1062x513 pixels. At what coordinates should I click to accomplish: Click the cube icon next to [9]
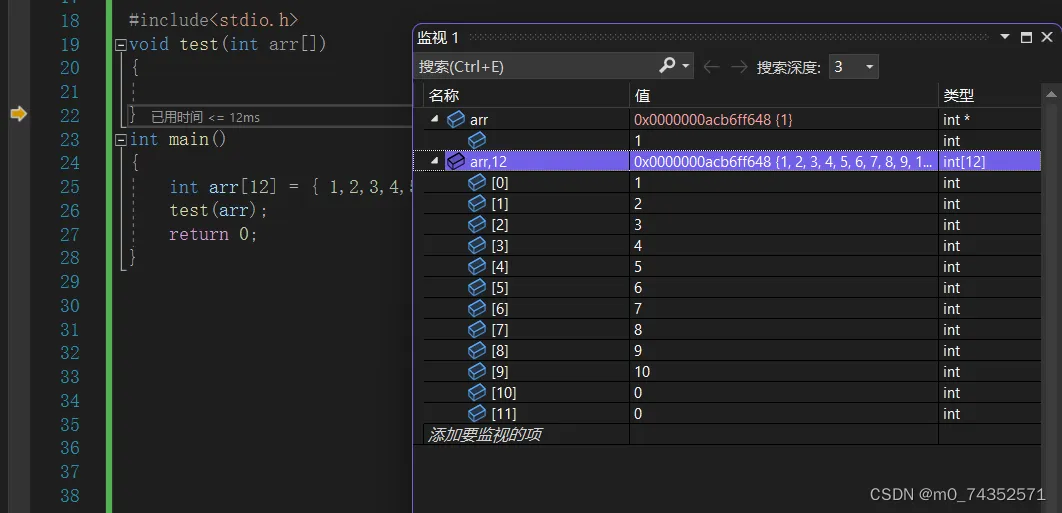[x=477, y=371]
